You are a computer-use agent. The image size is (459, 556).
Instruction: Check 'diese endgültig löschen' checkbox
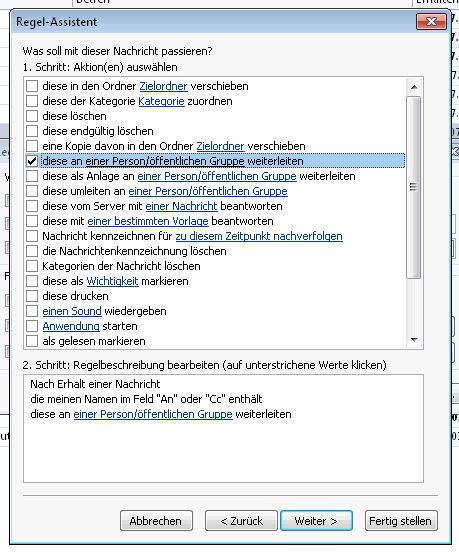[32, 131]
